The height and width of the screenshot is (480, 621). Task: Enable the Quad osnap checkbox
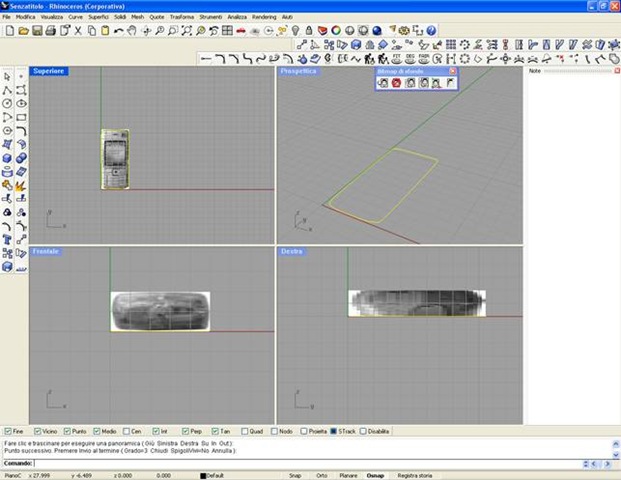(x=246, y=431)
